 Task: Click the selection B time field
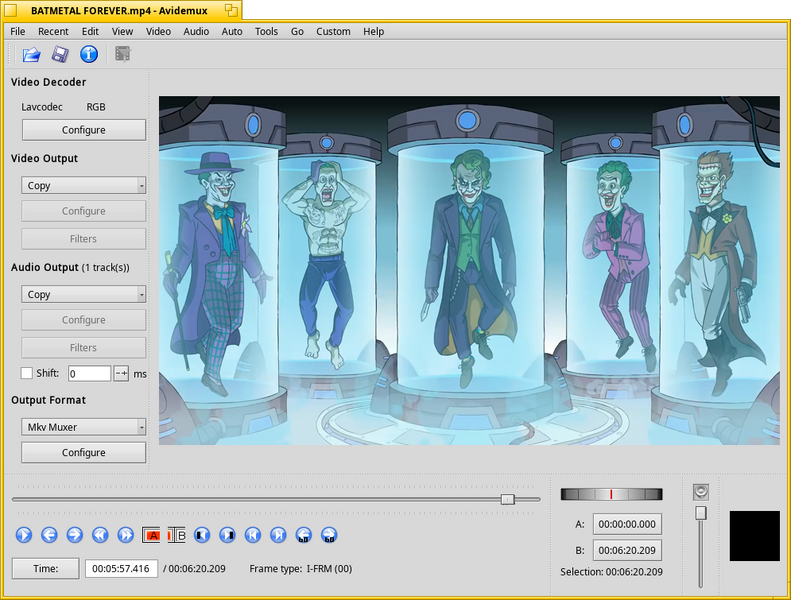click(627, 550)
